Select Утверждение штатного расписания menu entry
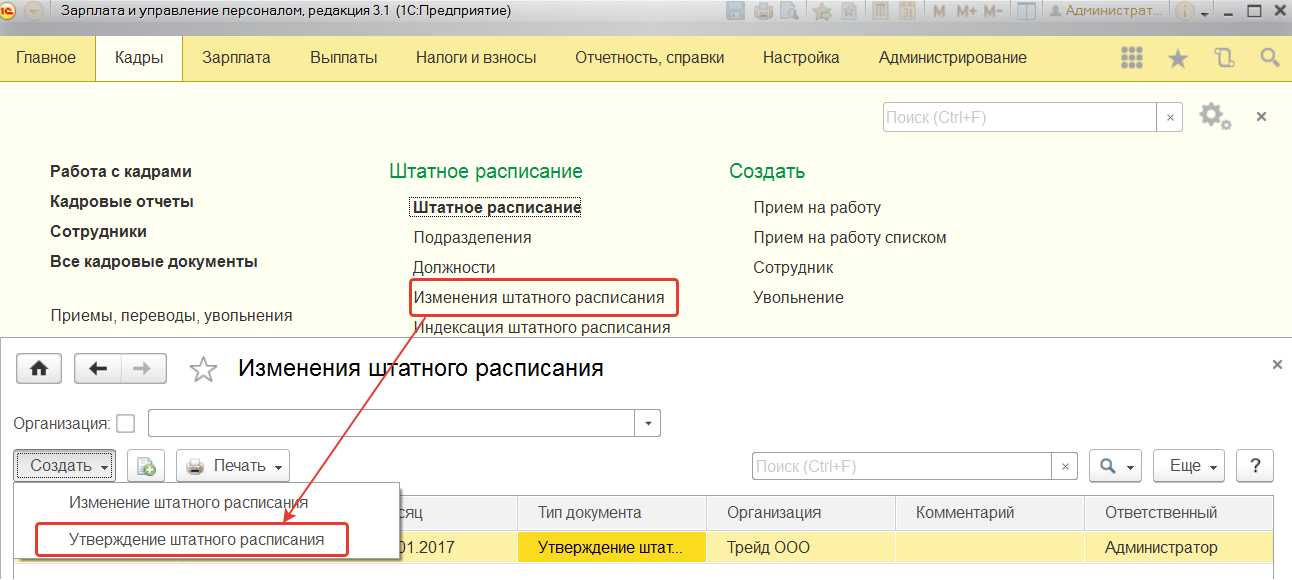 [x=196, y=539]
